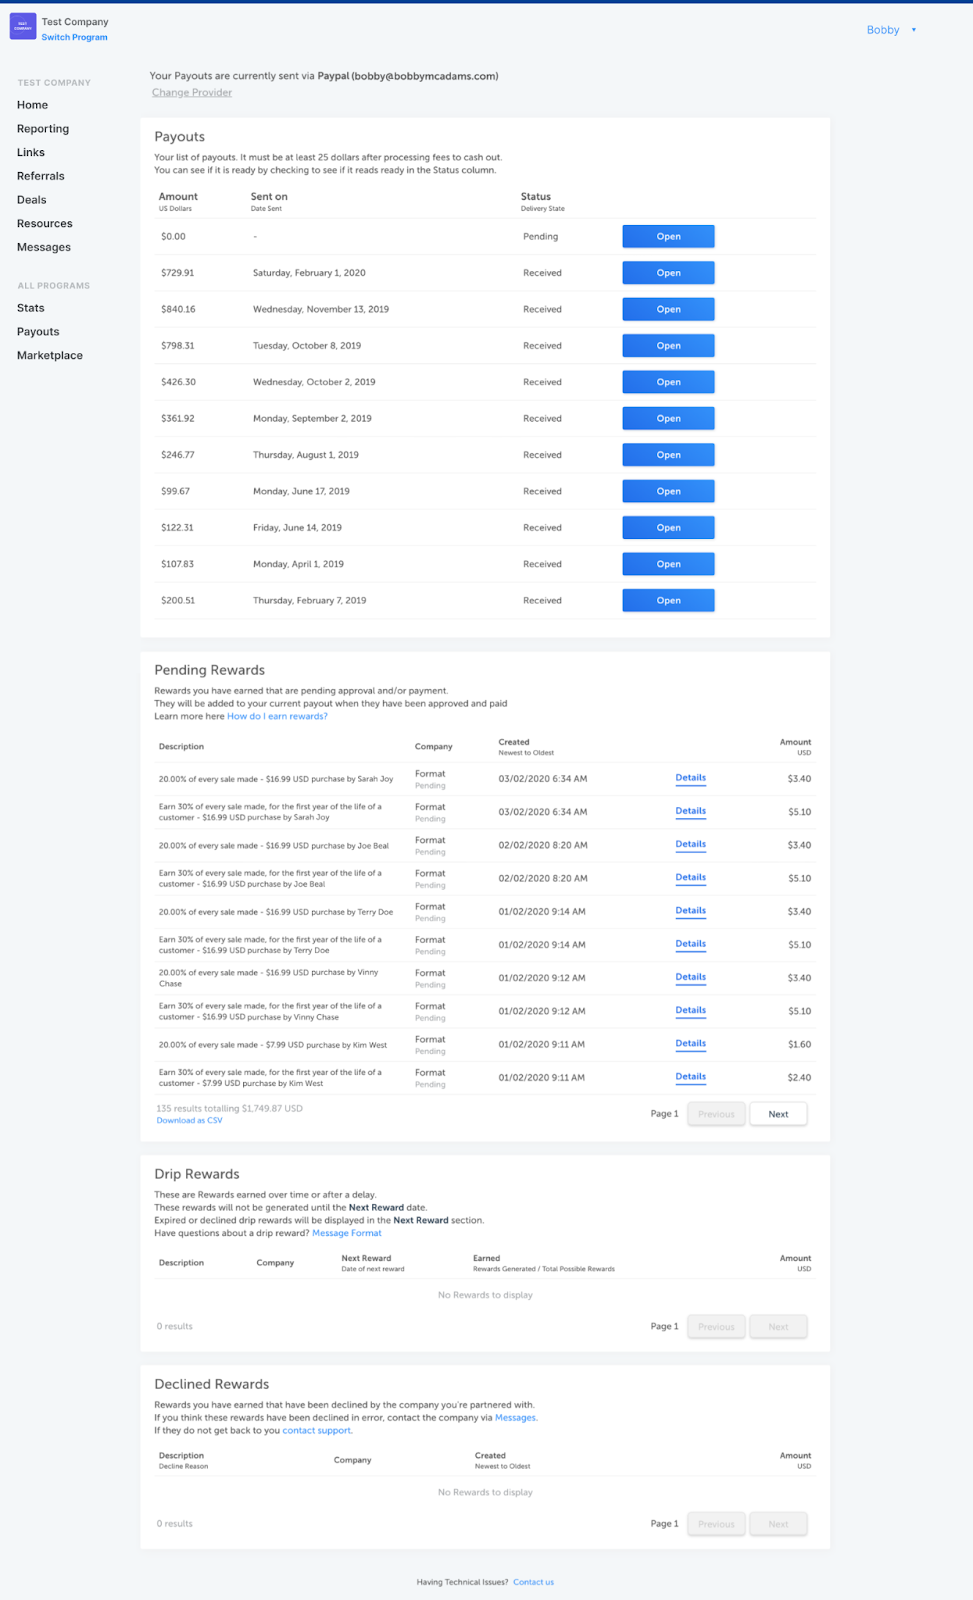Image resolution: width=973 pixels, height=1600 pixels.
Task: Click the contact support link
Action: (x=317, y=1431)
